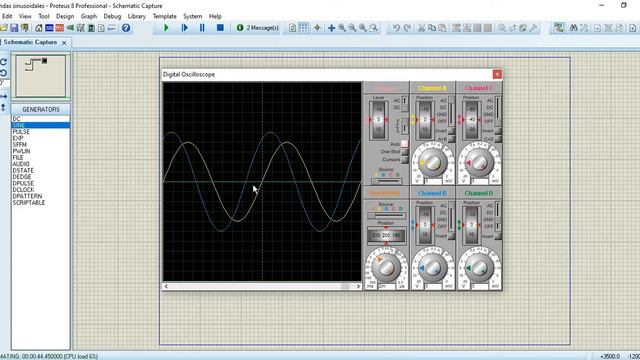Viewport: 640px width, 360px height.
Task: Open the View menu
Action: [x=25, y=16]
